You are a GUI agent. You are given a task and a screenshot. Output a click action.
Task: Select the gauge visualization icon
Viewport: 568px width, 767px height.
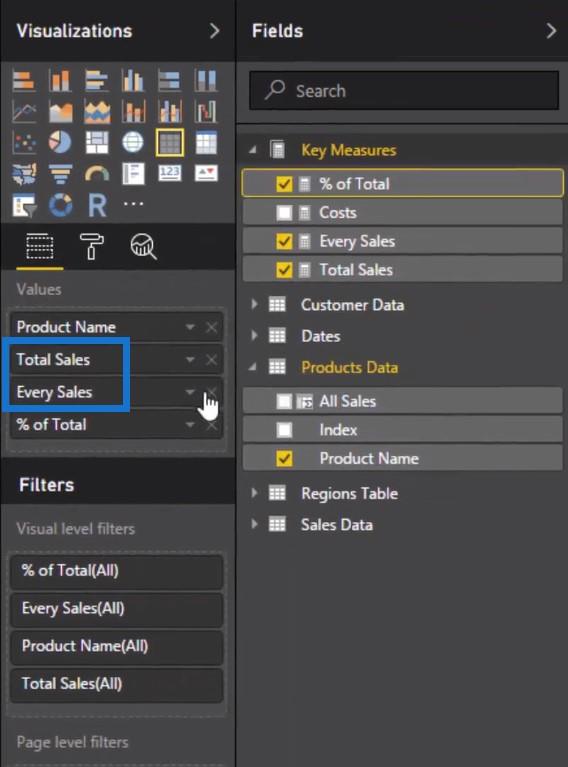pyautogui.click(x=97, y=174)
